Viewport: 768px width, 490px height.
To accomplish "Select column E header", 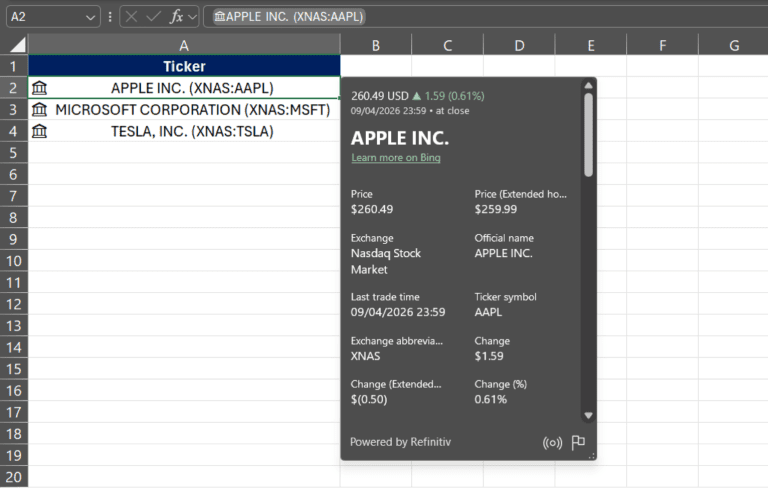I will pyautogui.click(x=591, y=45).
